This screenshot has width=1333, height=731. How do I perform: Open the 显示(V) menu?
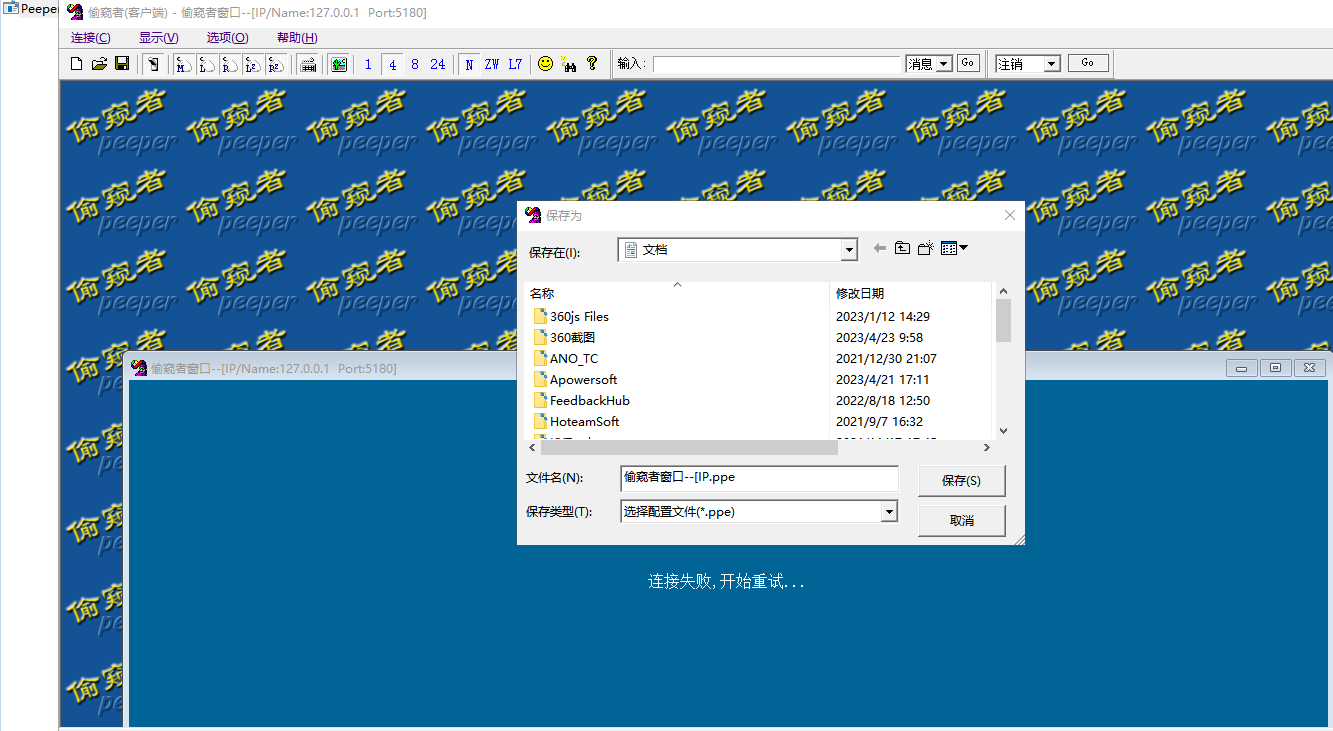pyautogui.click(x=159, y=38)
